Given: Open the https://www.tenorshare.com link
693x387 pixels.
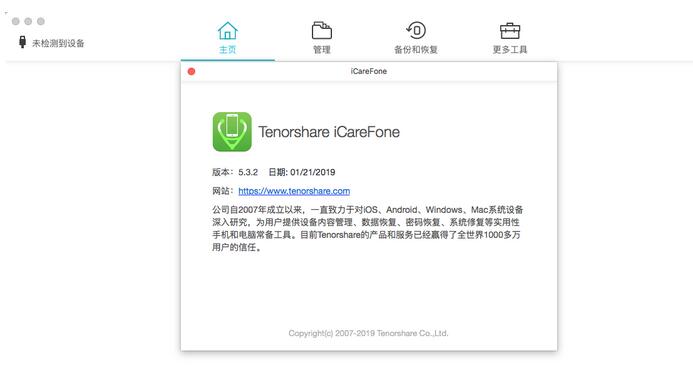Looking at the screenshot, I should (294, 191).
